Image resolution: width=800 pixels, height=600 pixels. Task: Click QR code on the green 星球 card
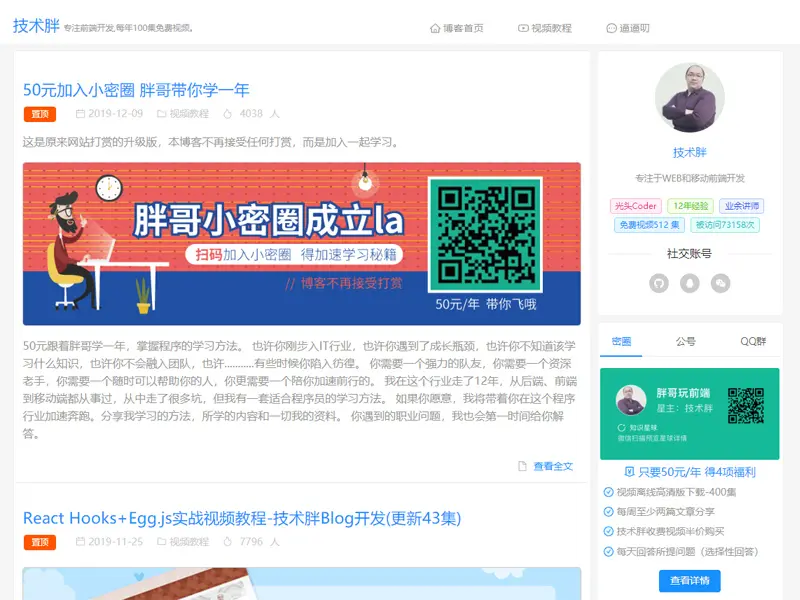pos(746,406)
